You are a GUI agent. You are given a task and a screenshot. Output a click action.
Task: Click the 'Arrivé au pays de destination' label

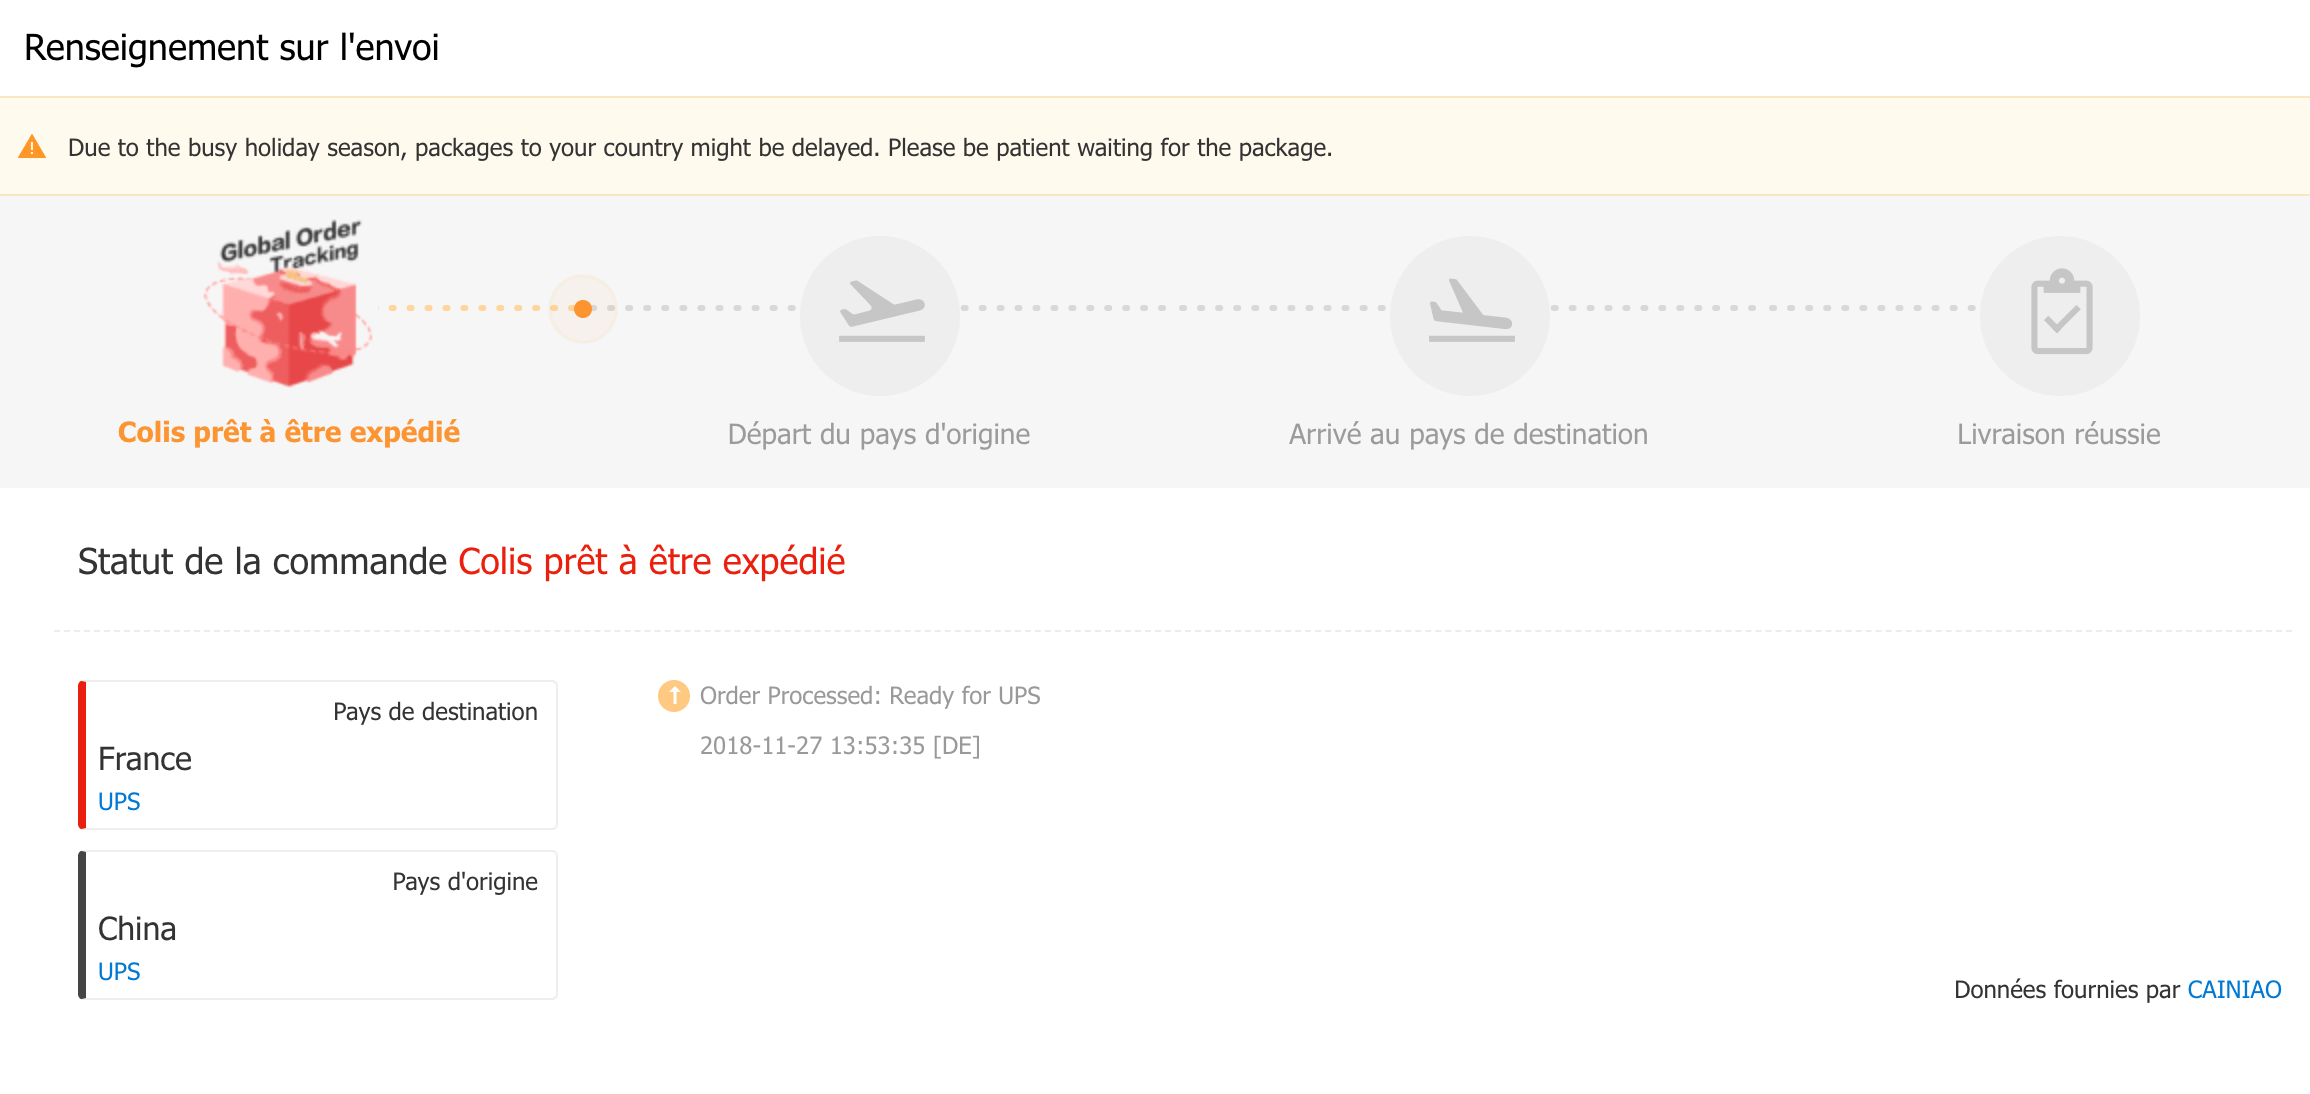tap(1468, 434)
